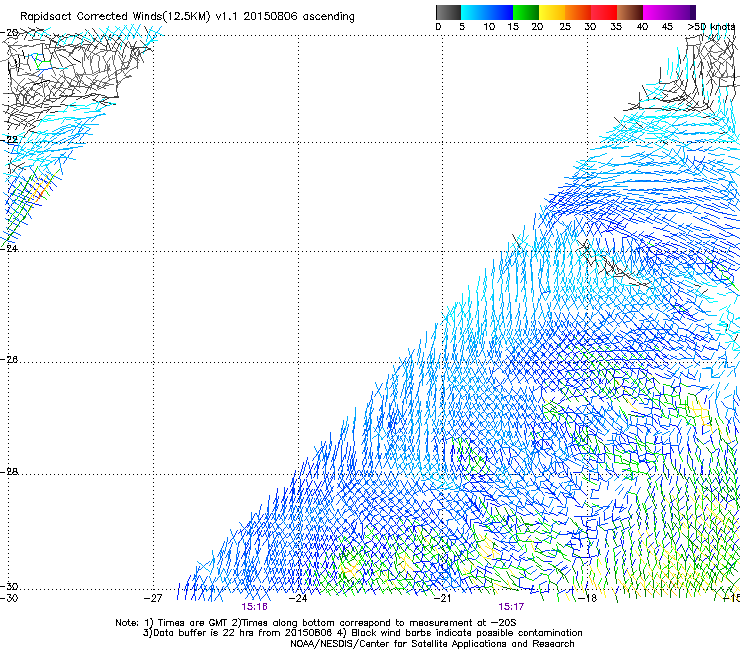Click the cyan-blue 5-15 knots color swatch
The height and width of the screenshot is (650, 740).
487,12
